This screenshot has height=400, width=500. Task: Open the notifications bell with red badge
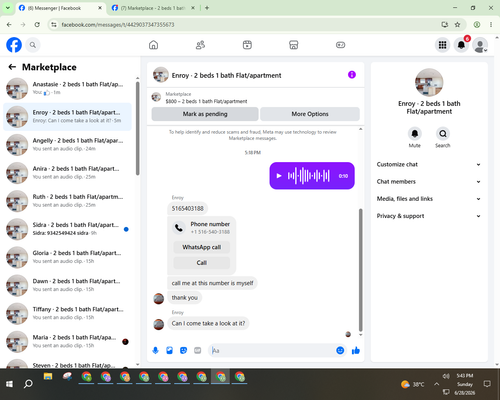click(x=461, y=45)
